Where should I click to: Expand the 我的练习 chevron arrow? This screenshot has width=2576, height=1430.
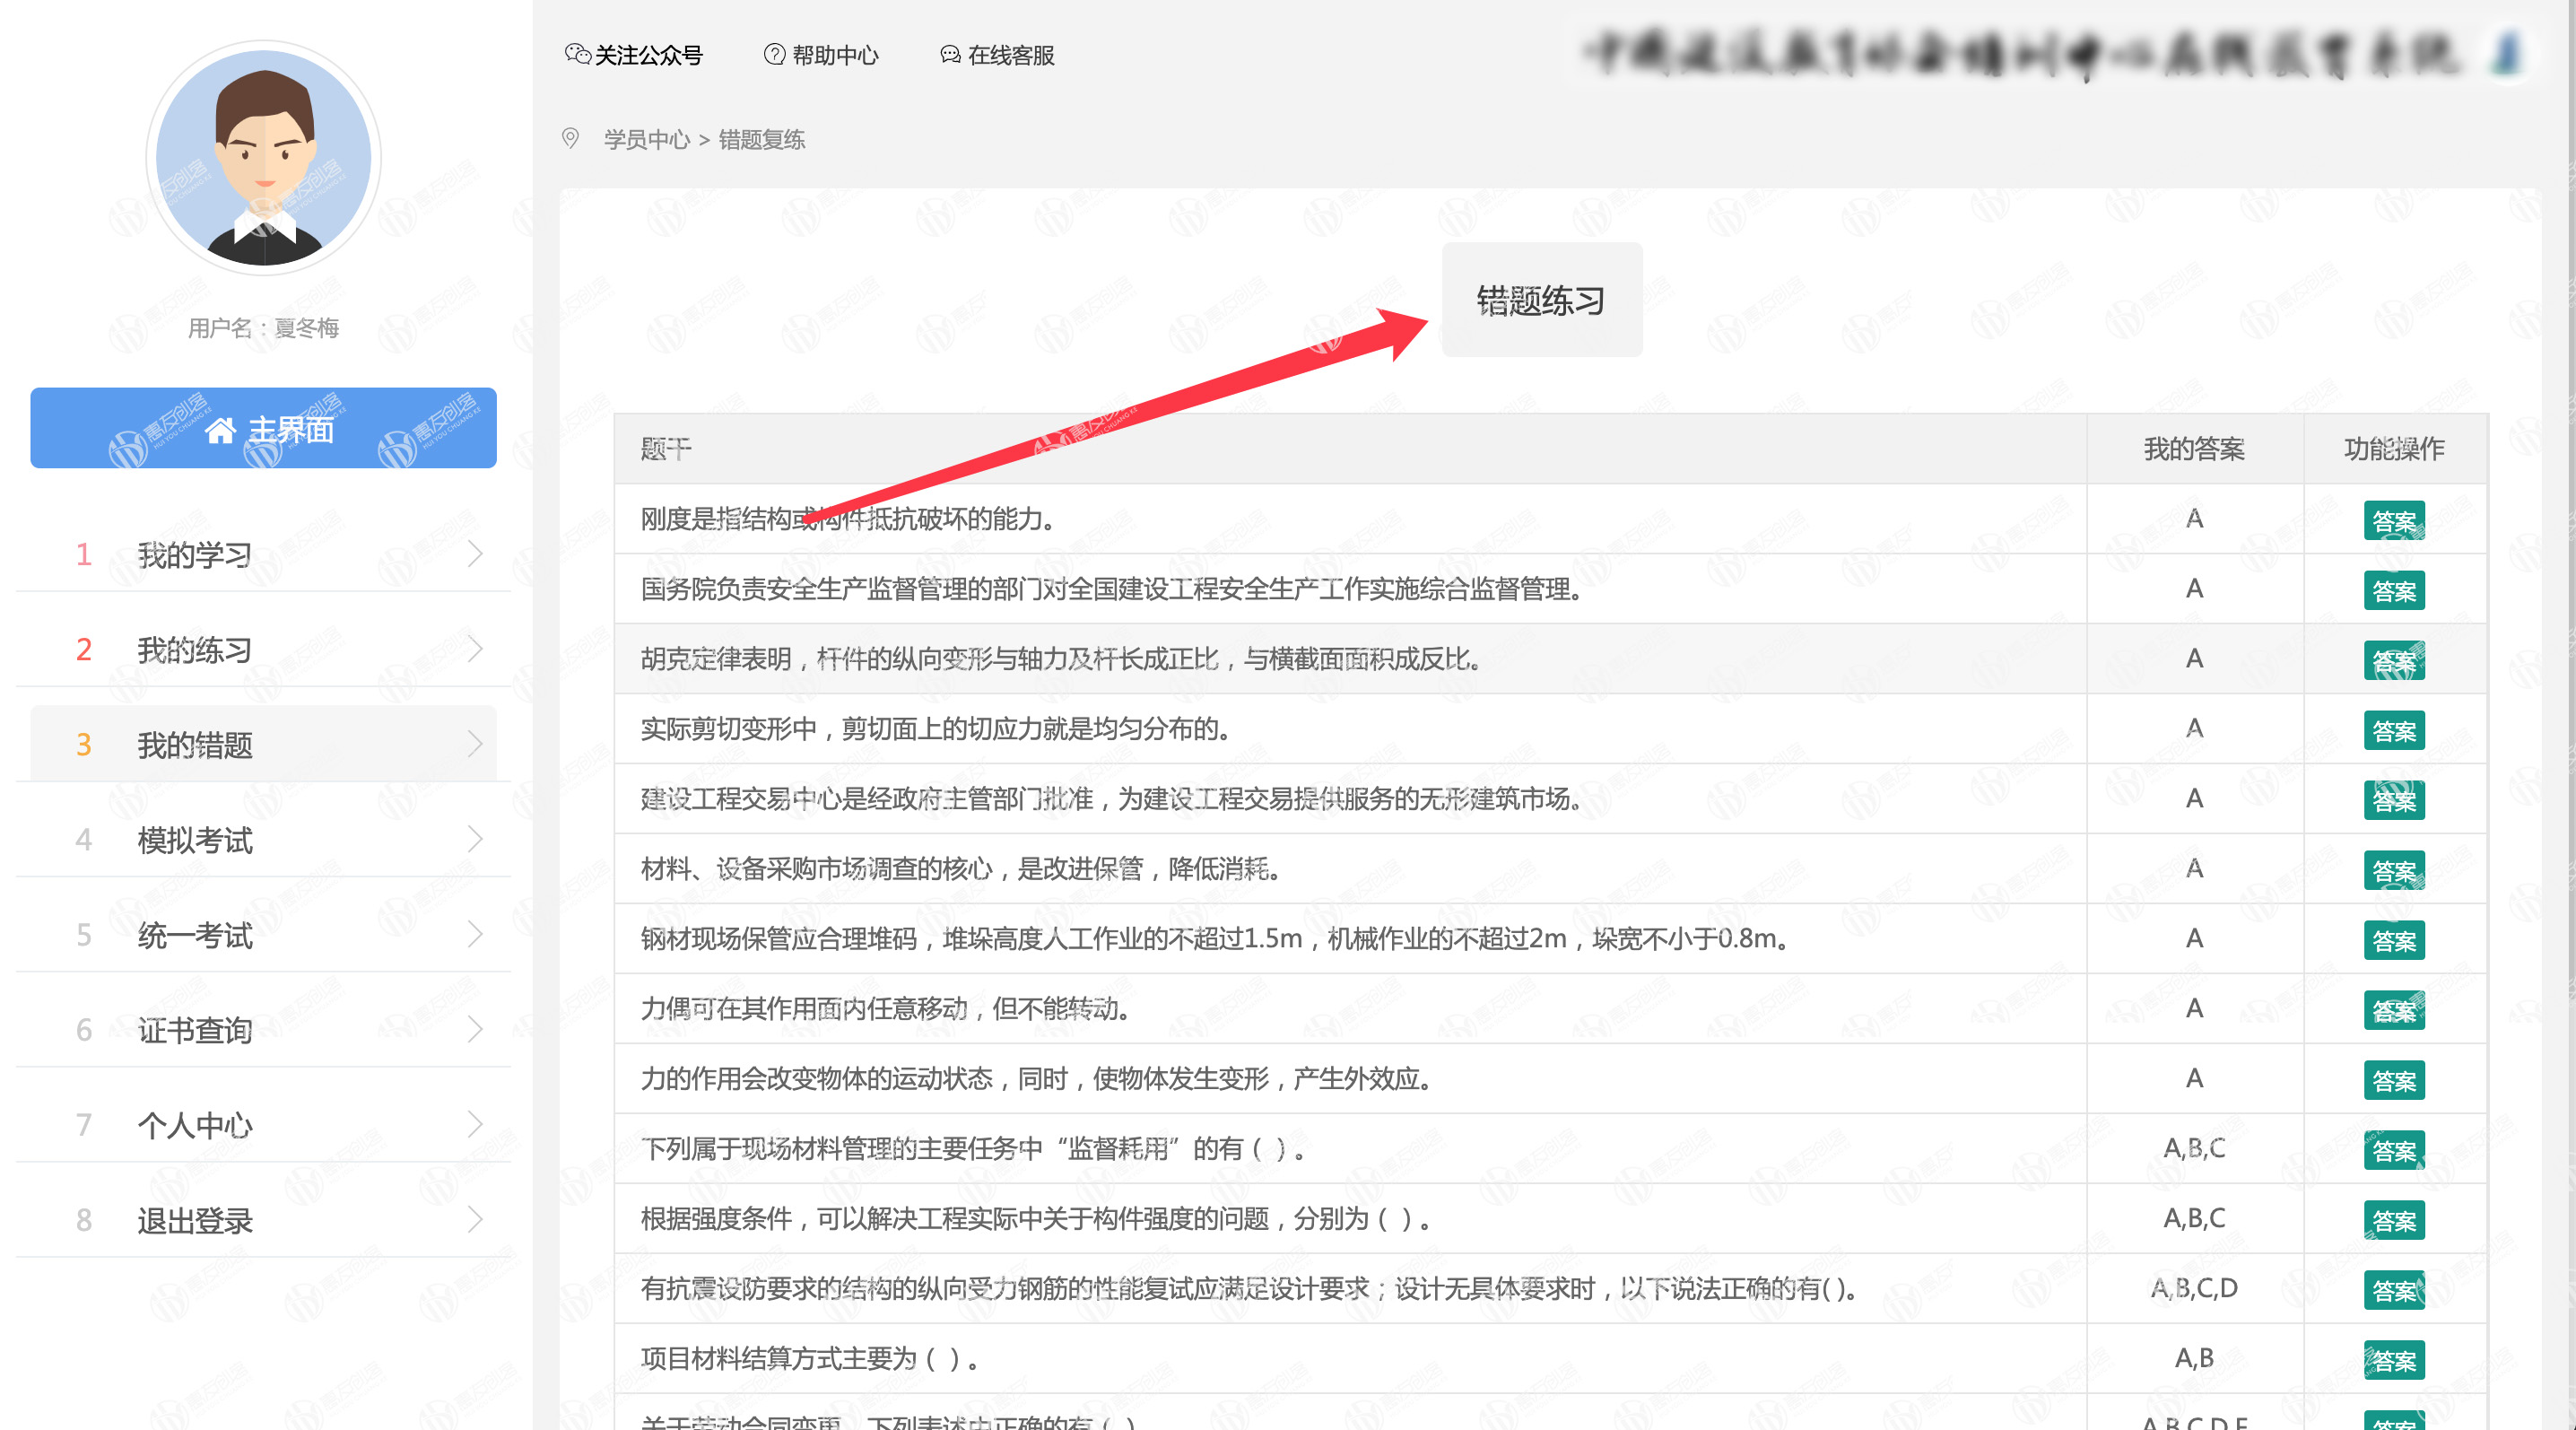475,649
